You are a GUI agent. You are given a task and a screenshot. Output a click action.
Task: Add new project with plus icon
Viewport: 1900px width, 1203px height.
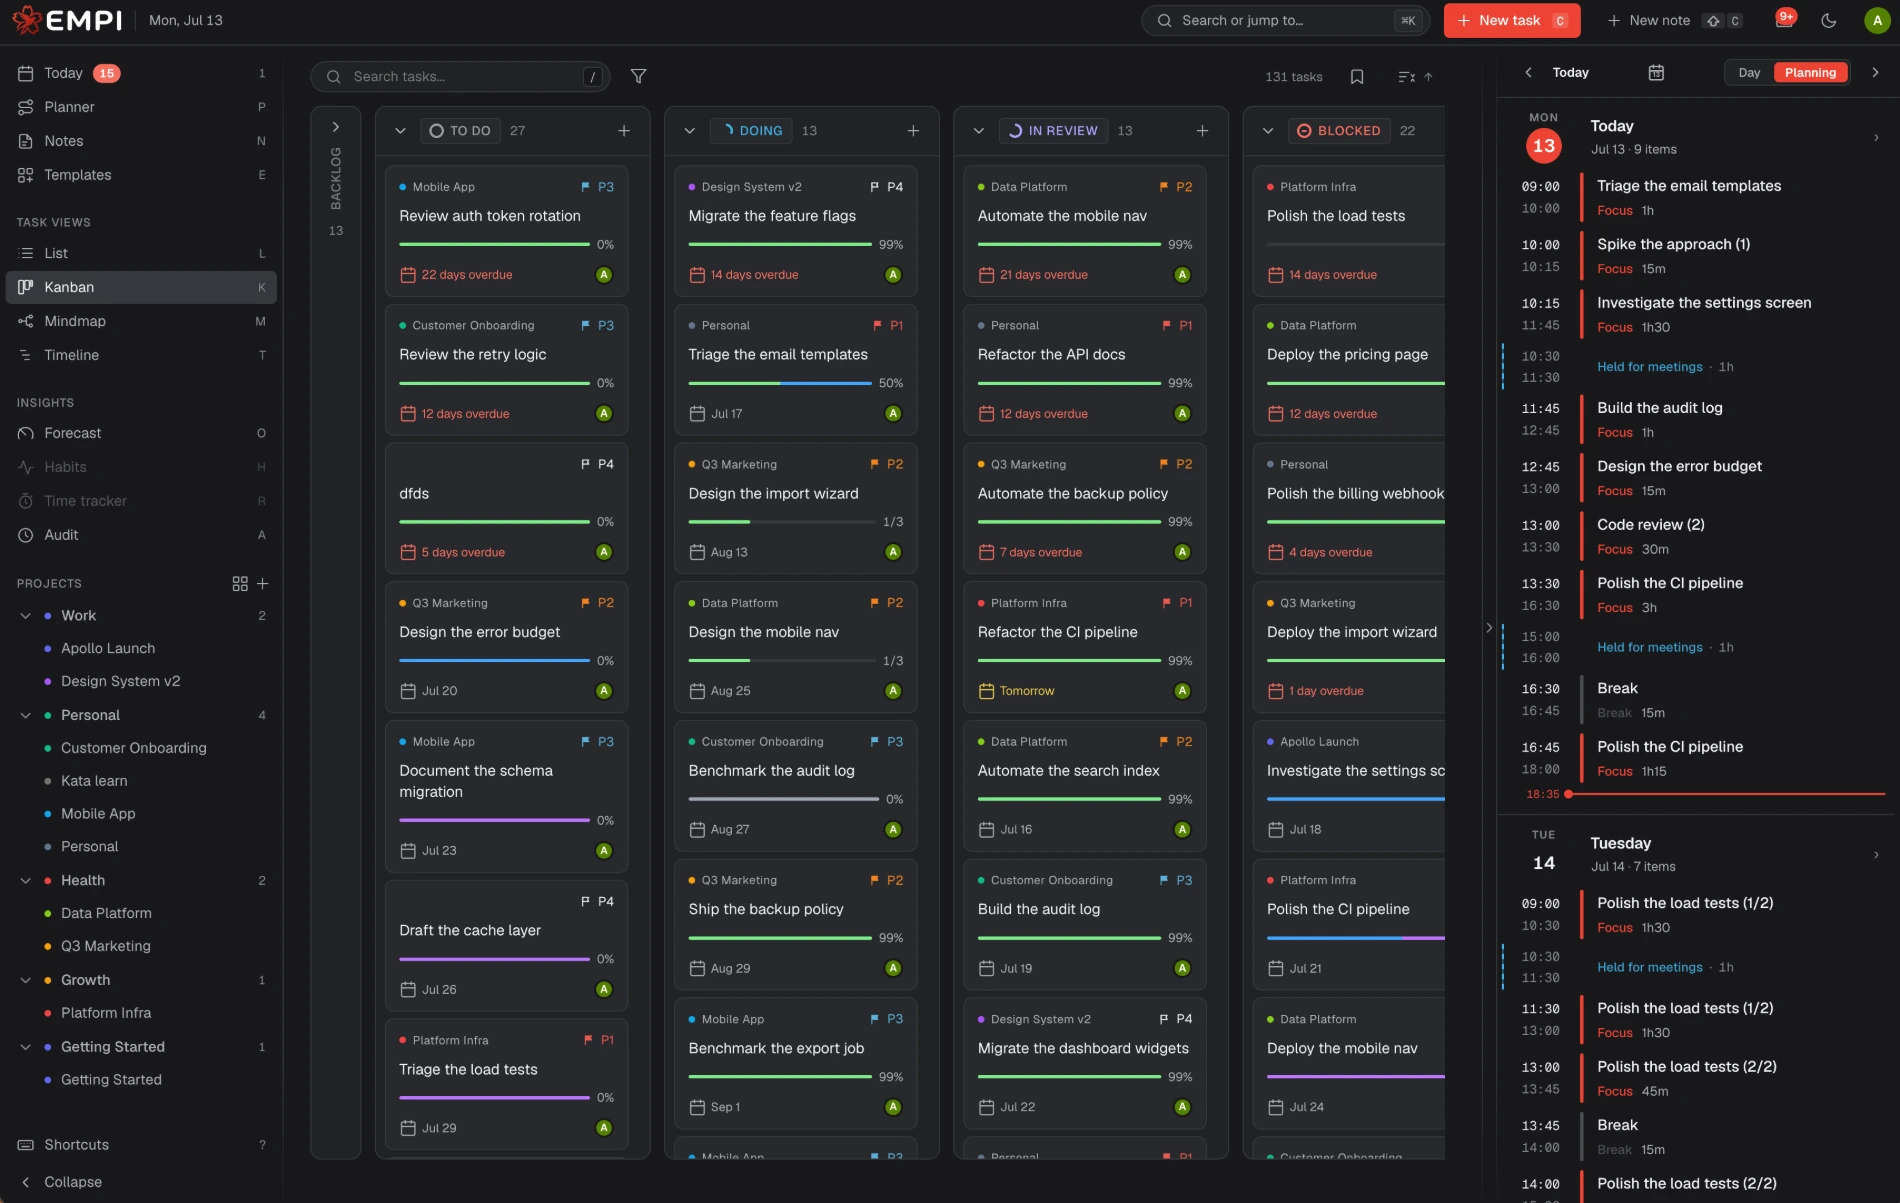point(263,583)
